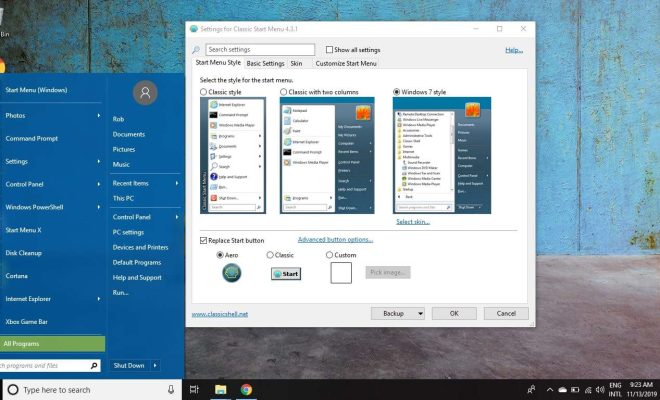Click the Type here to search box

tap(93, 390)
